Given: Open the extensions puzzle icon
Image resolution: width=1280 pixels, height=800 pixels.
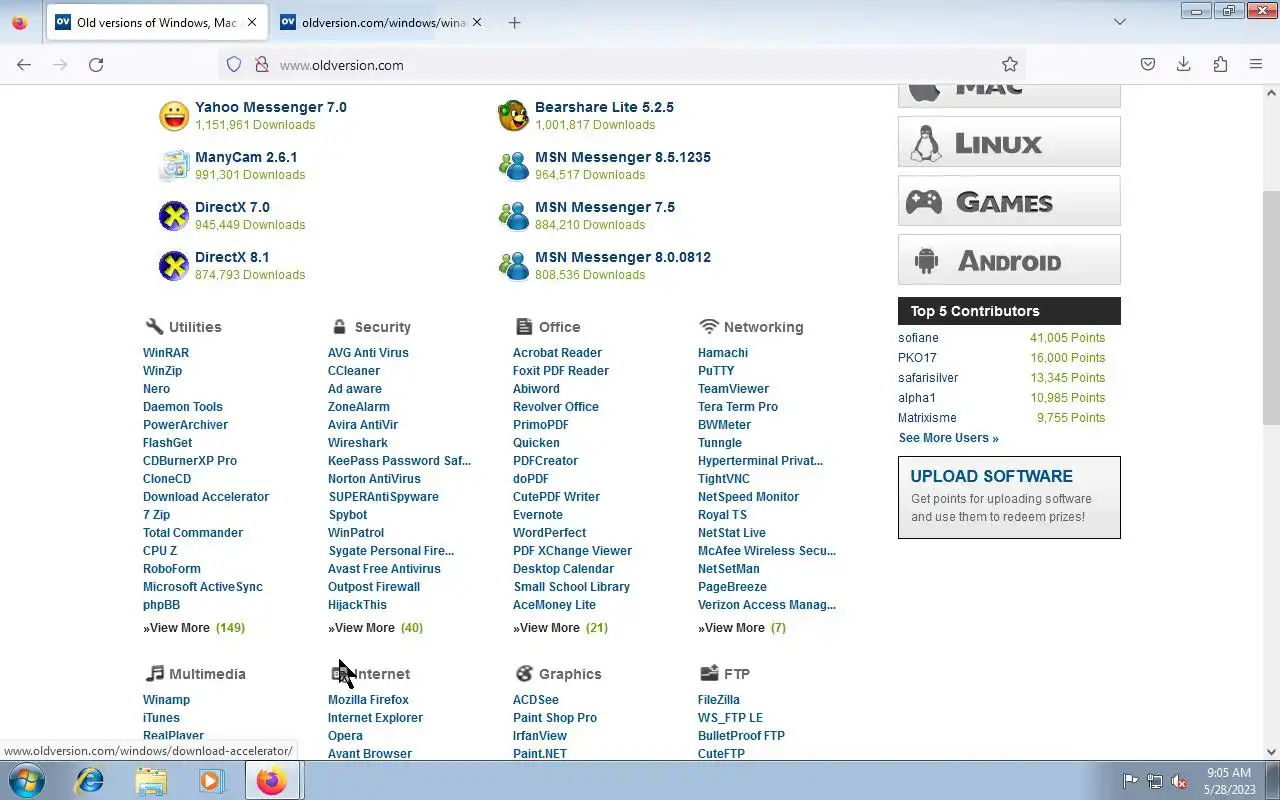Looking at the screenshot, I should (1220, 64).
